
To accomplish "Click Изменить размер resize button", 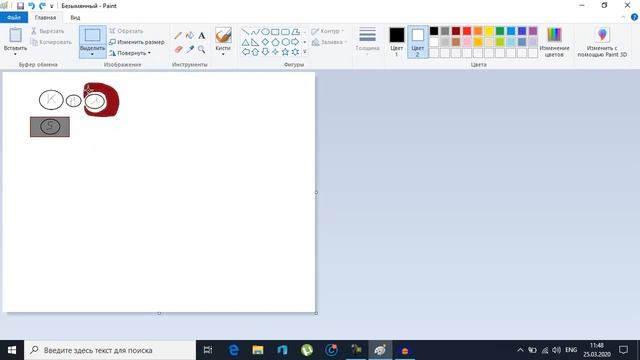I will [x=137, y=42].
